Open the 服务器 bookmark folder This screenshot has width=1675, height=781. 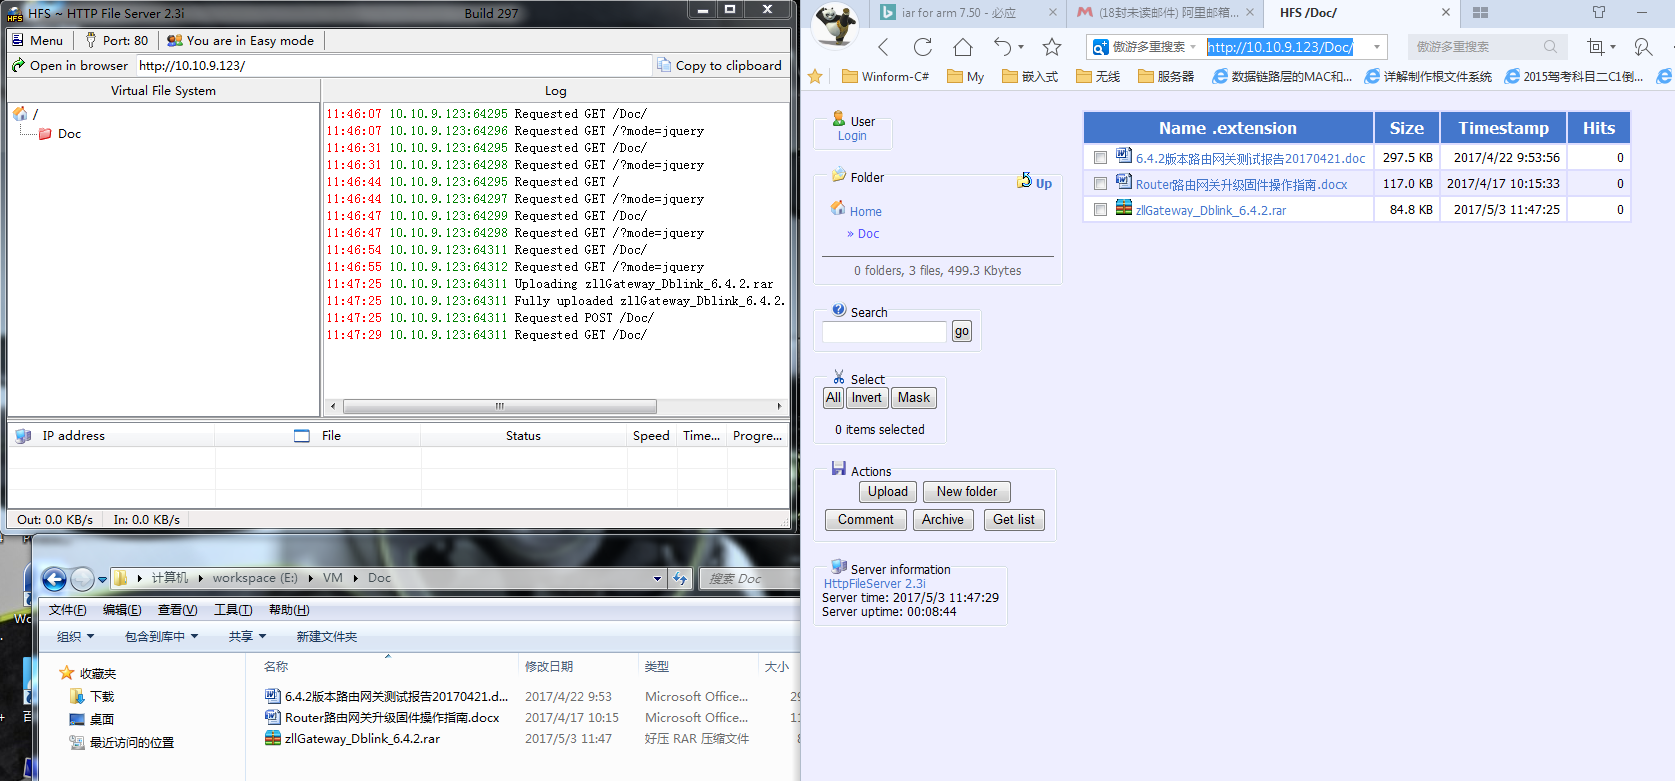click(x=1166, y=76)
